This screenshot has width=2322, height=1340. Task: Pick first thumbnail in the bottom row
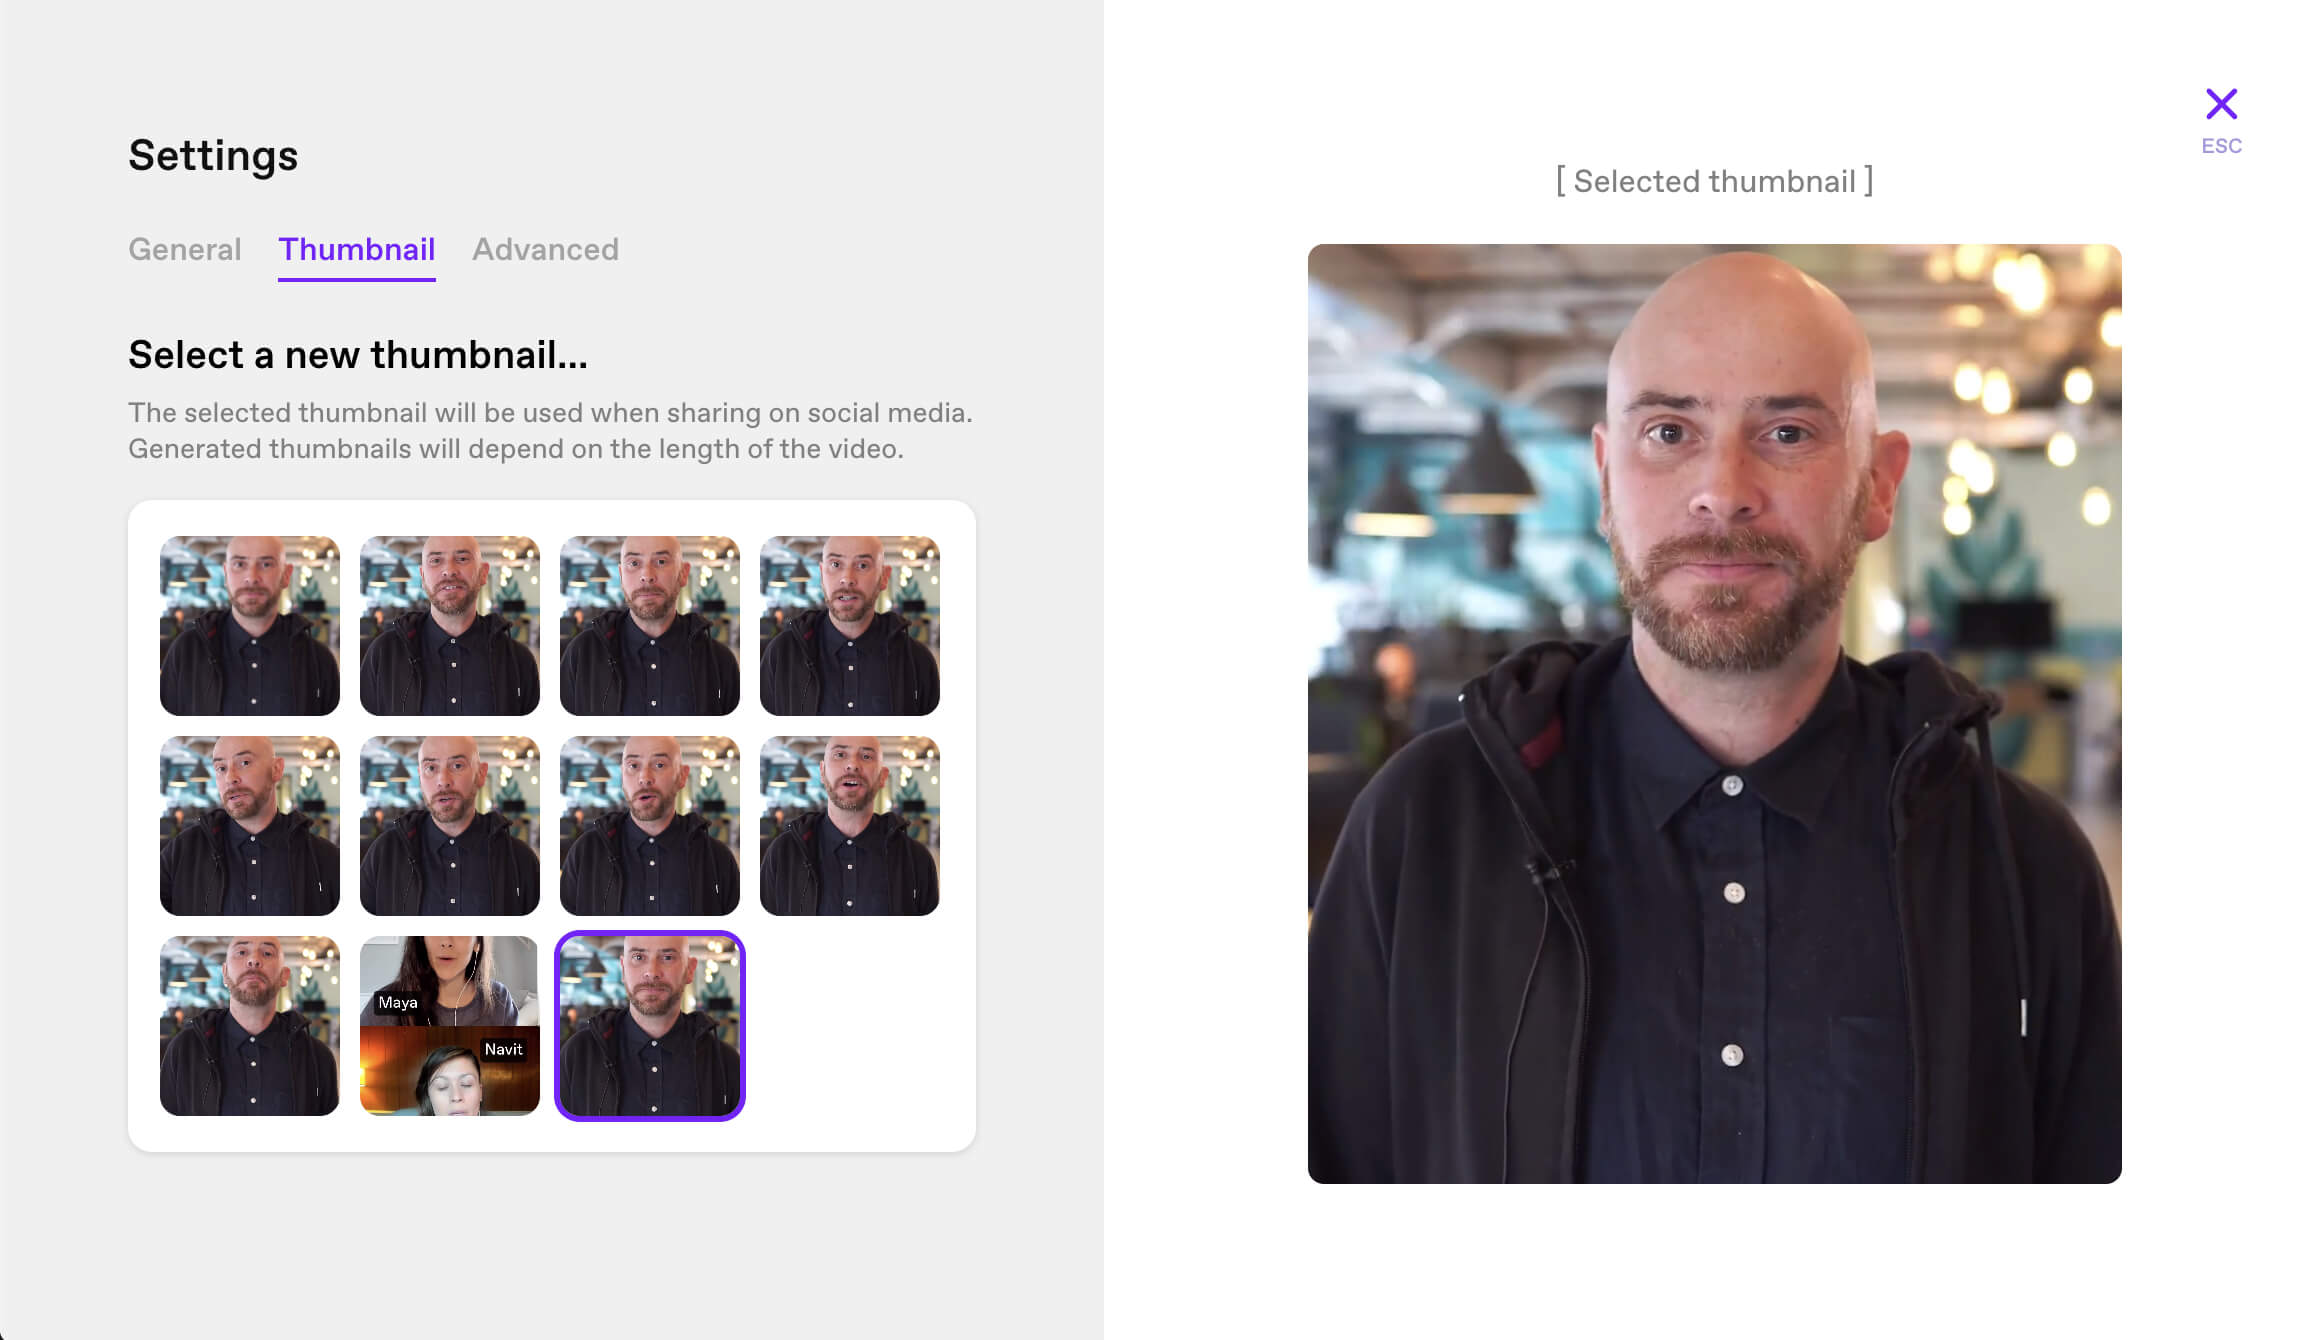[x=250, y=1026]
